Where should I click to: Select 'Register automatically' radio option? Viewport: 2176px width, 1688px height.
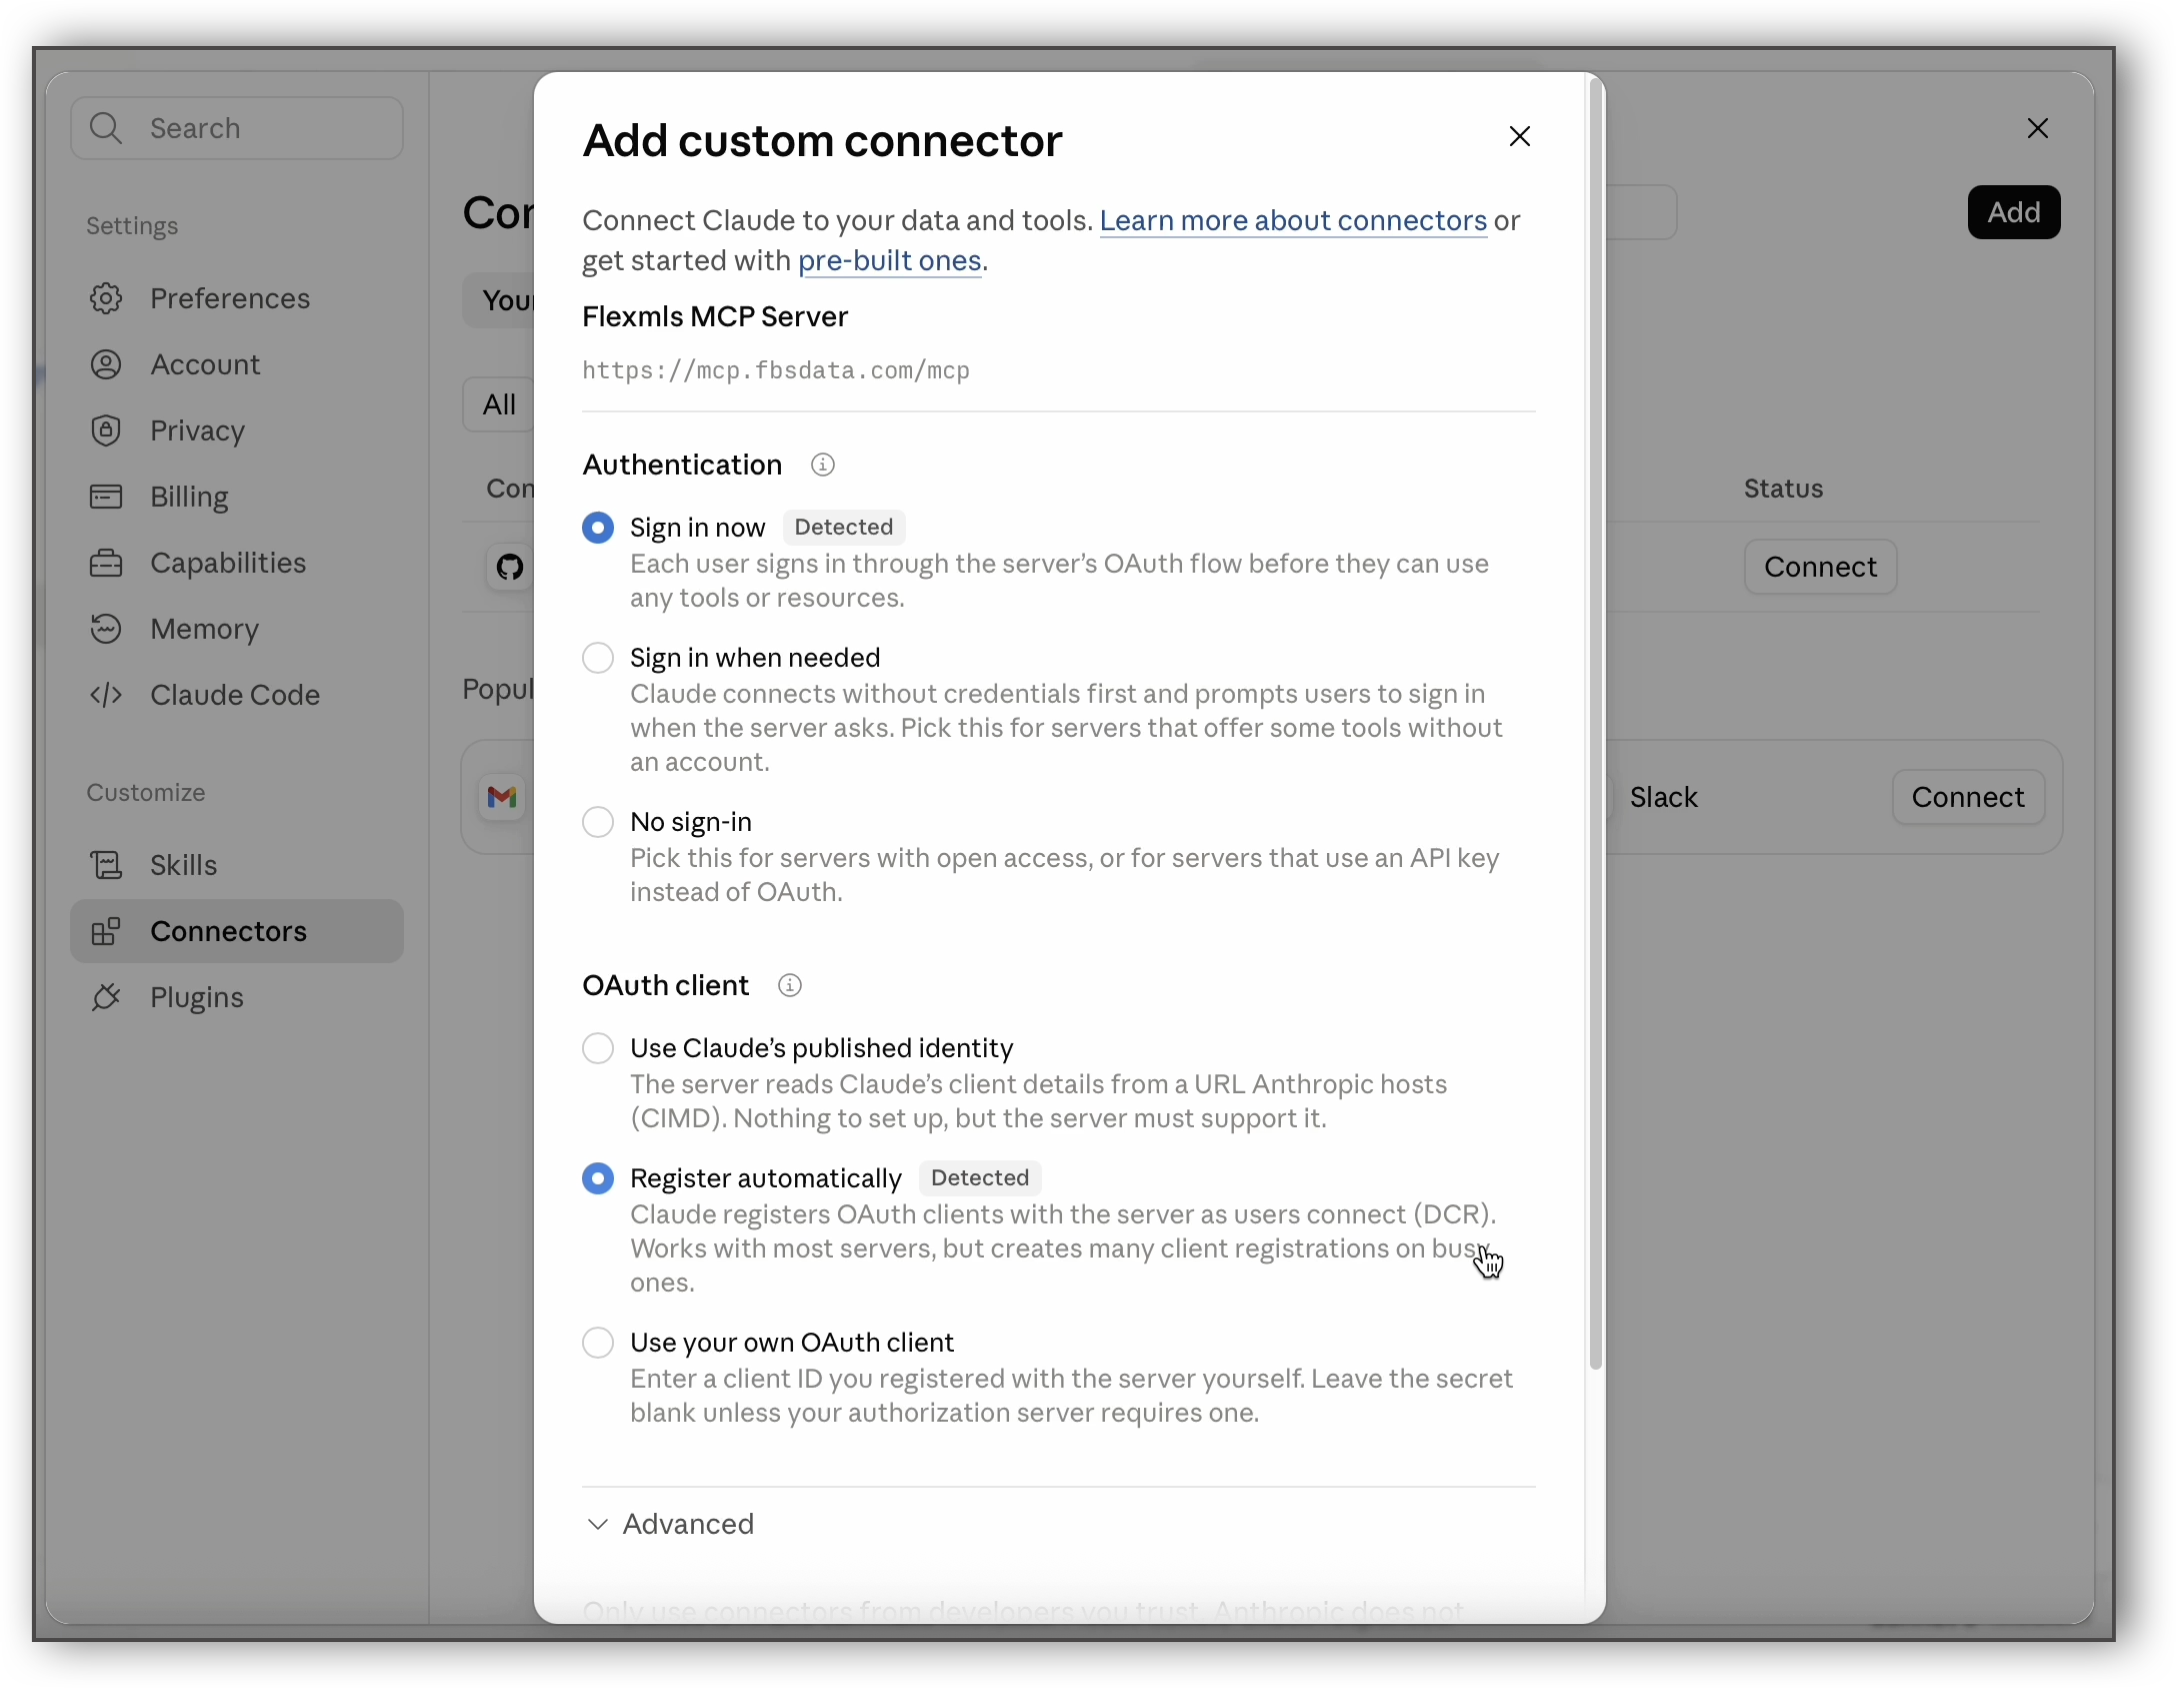[x=598, y=1179]
